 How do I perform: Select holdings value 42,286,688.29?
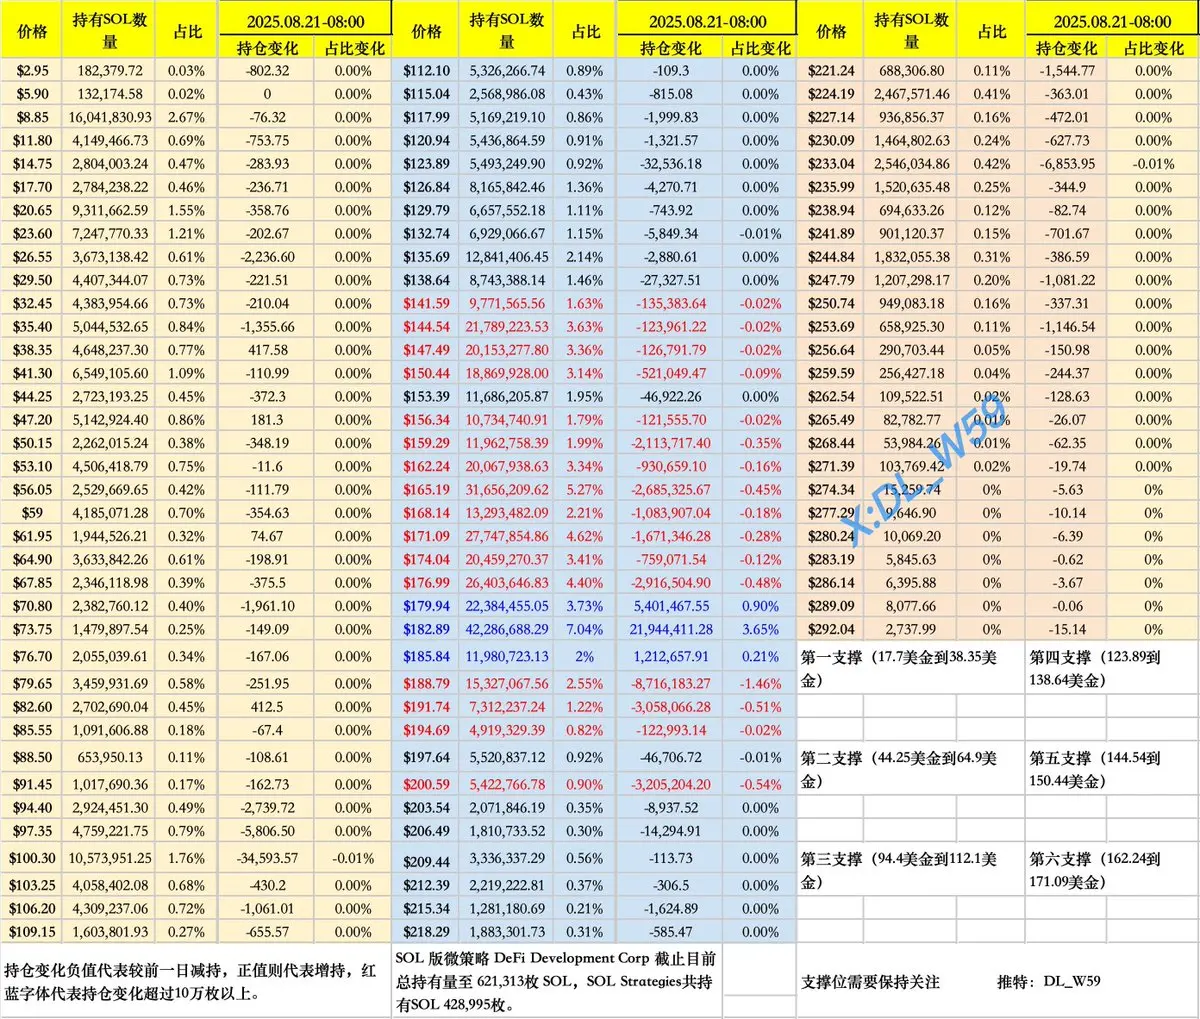[507, 630]
